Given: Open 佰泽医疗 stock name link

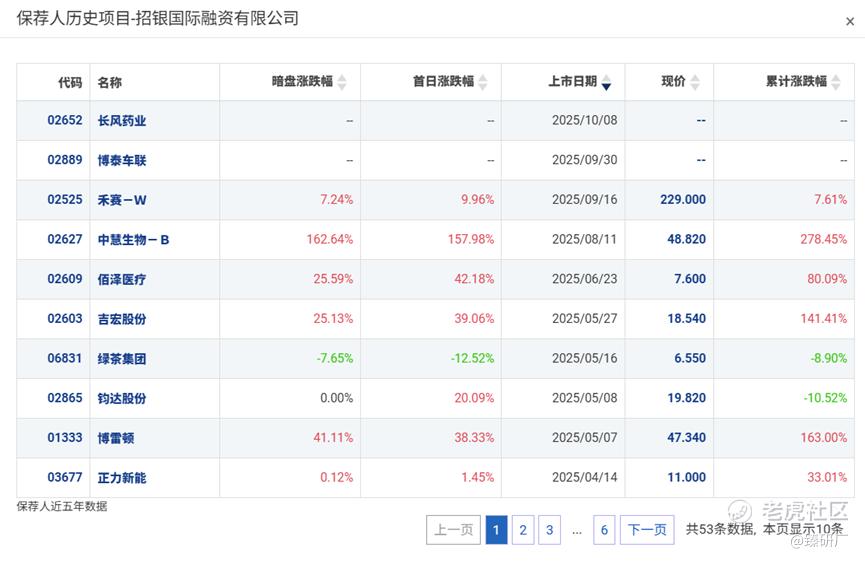Looking at the screenshot, I should point(122,280).
